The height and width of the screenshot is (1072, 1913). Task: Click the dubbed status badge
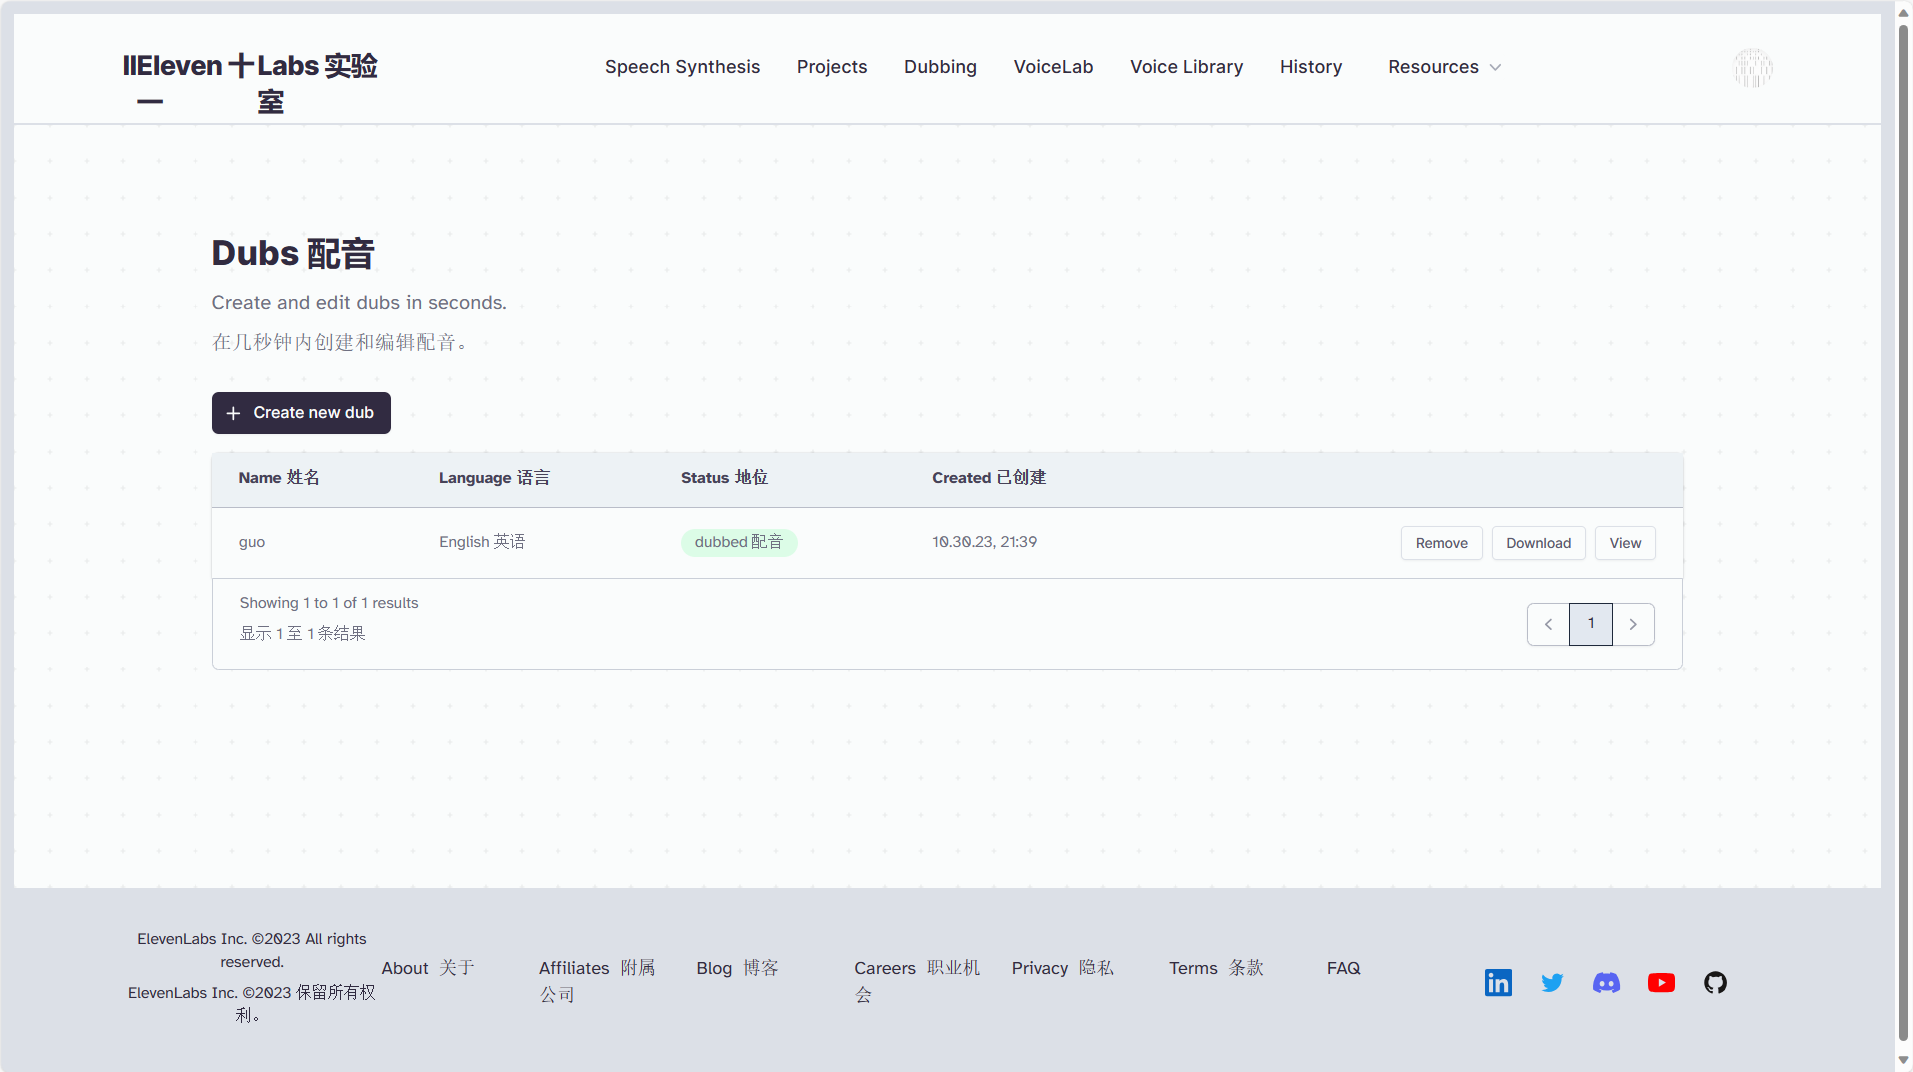point(739,542)
